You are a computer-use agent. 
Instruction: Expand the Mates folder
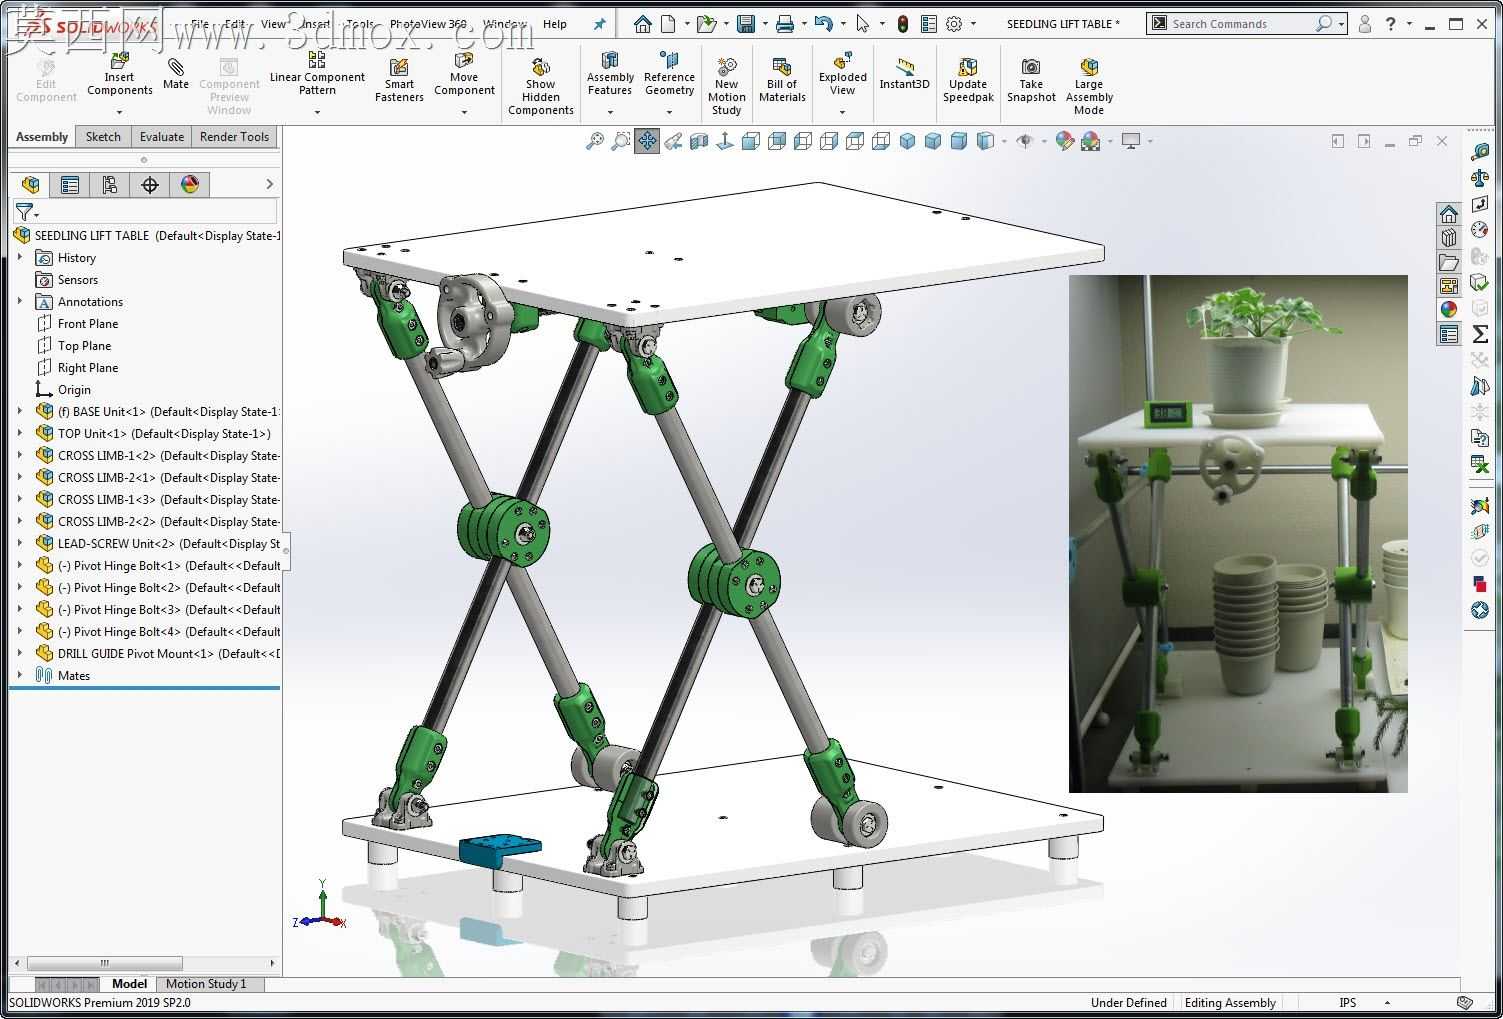pyautogui.click(x=20, y=676)
